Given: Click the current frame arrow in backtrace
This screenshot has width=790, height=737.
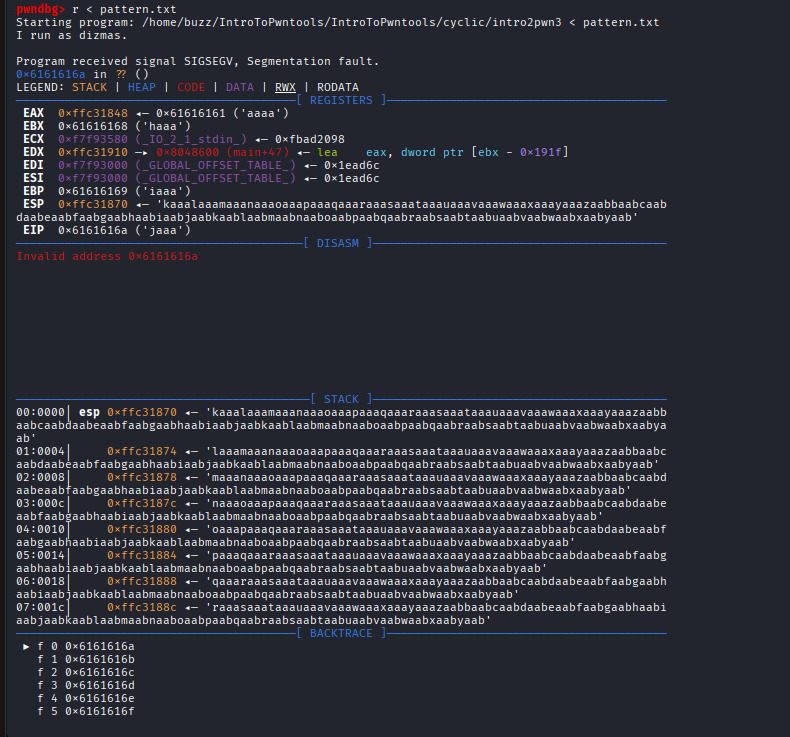Looking at the screenshot, I should (27, 646).
